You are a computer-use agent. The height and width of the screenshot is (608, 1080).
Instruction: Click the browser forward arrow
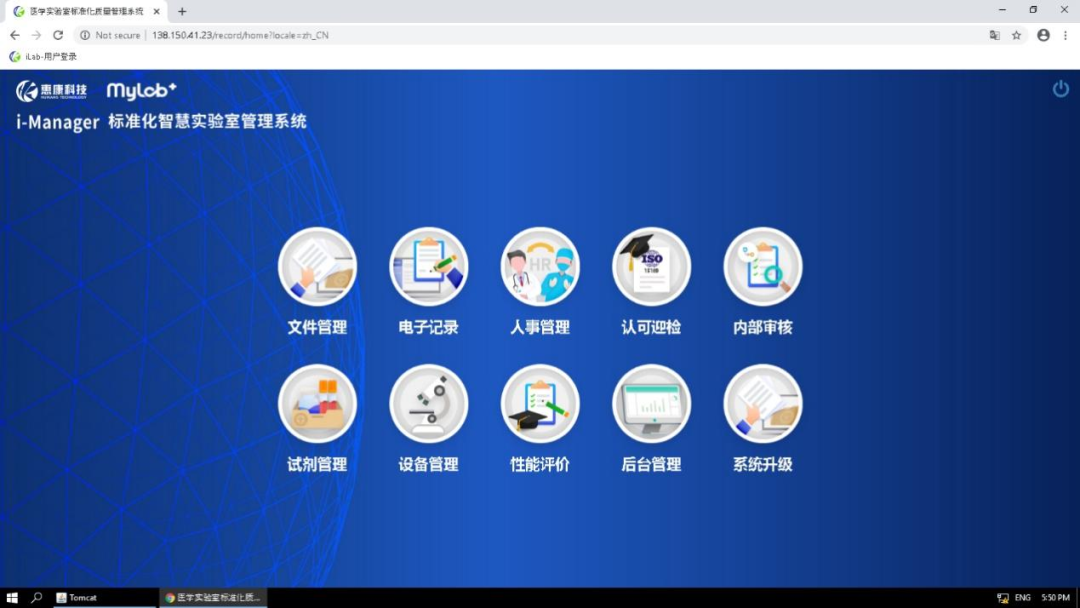click(37, 35)
